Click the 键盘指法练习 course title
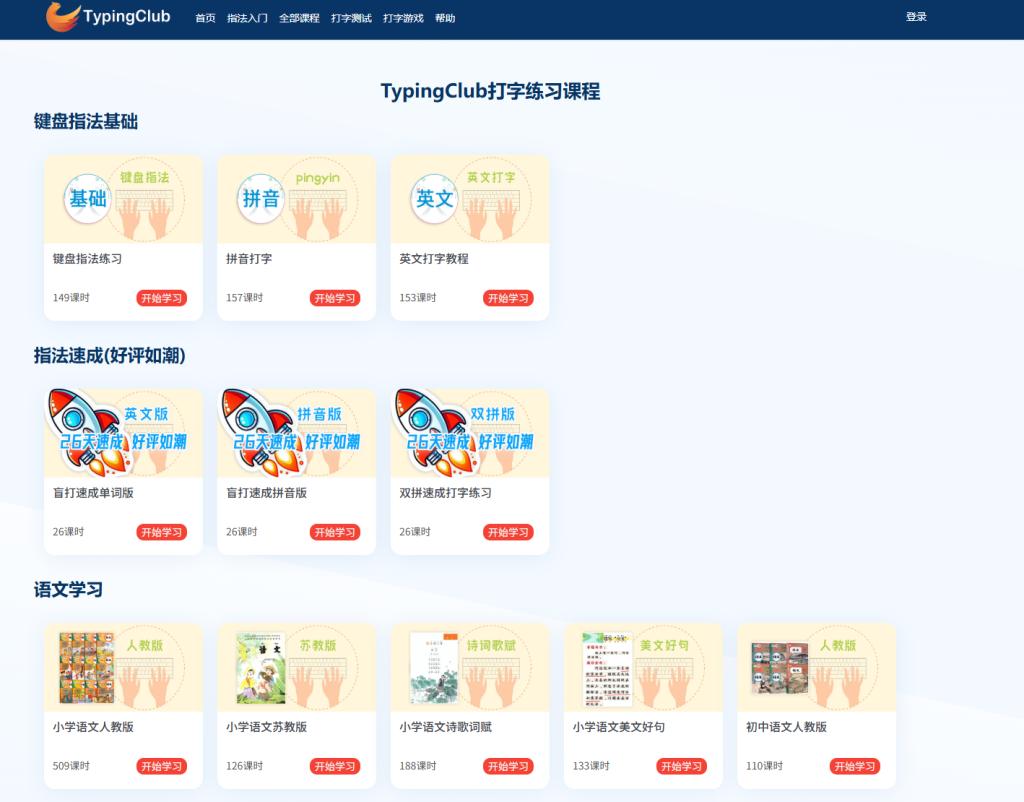The height and width of the screenshot is (802, 1024). click(x=87, y=259)
